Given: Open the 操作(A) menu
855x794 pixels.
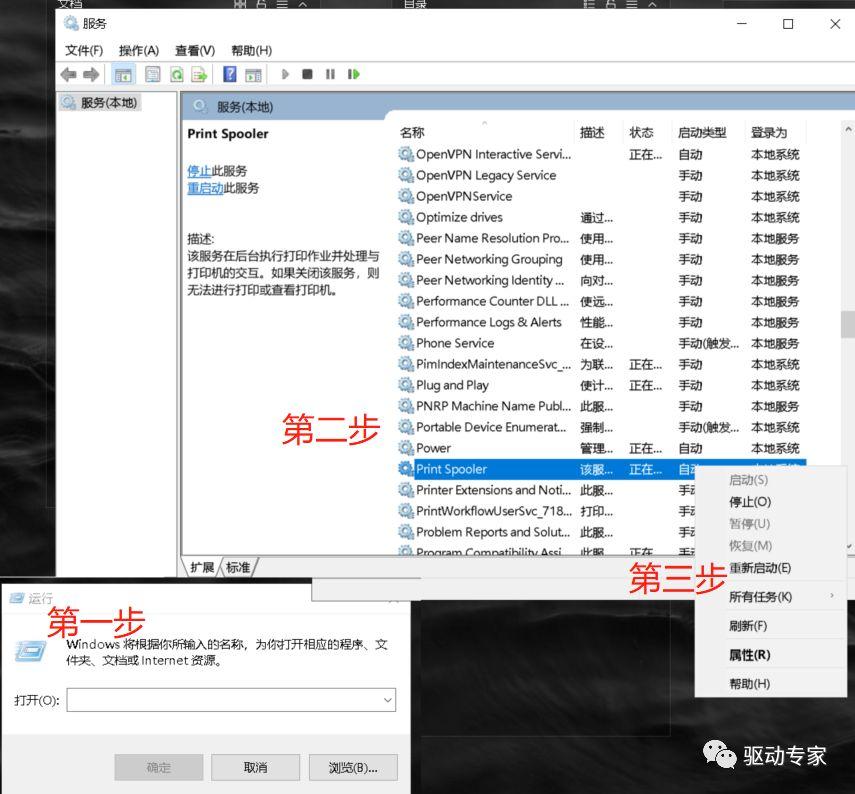Looking at the screenshot, I should click(x=139, y=50).
